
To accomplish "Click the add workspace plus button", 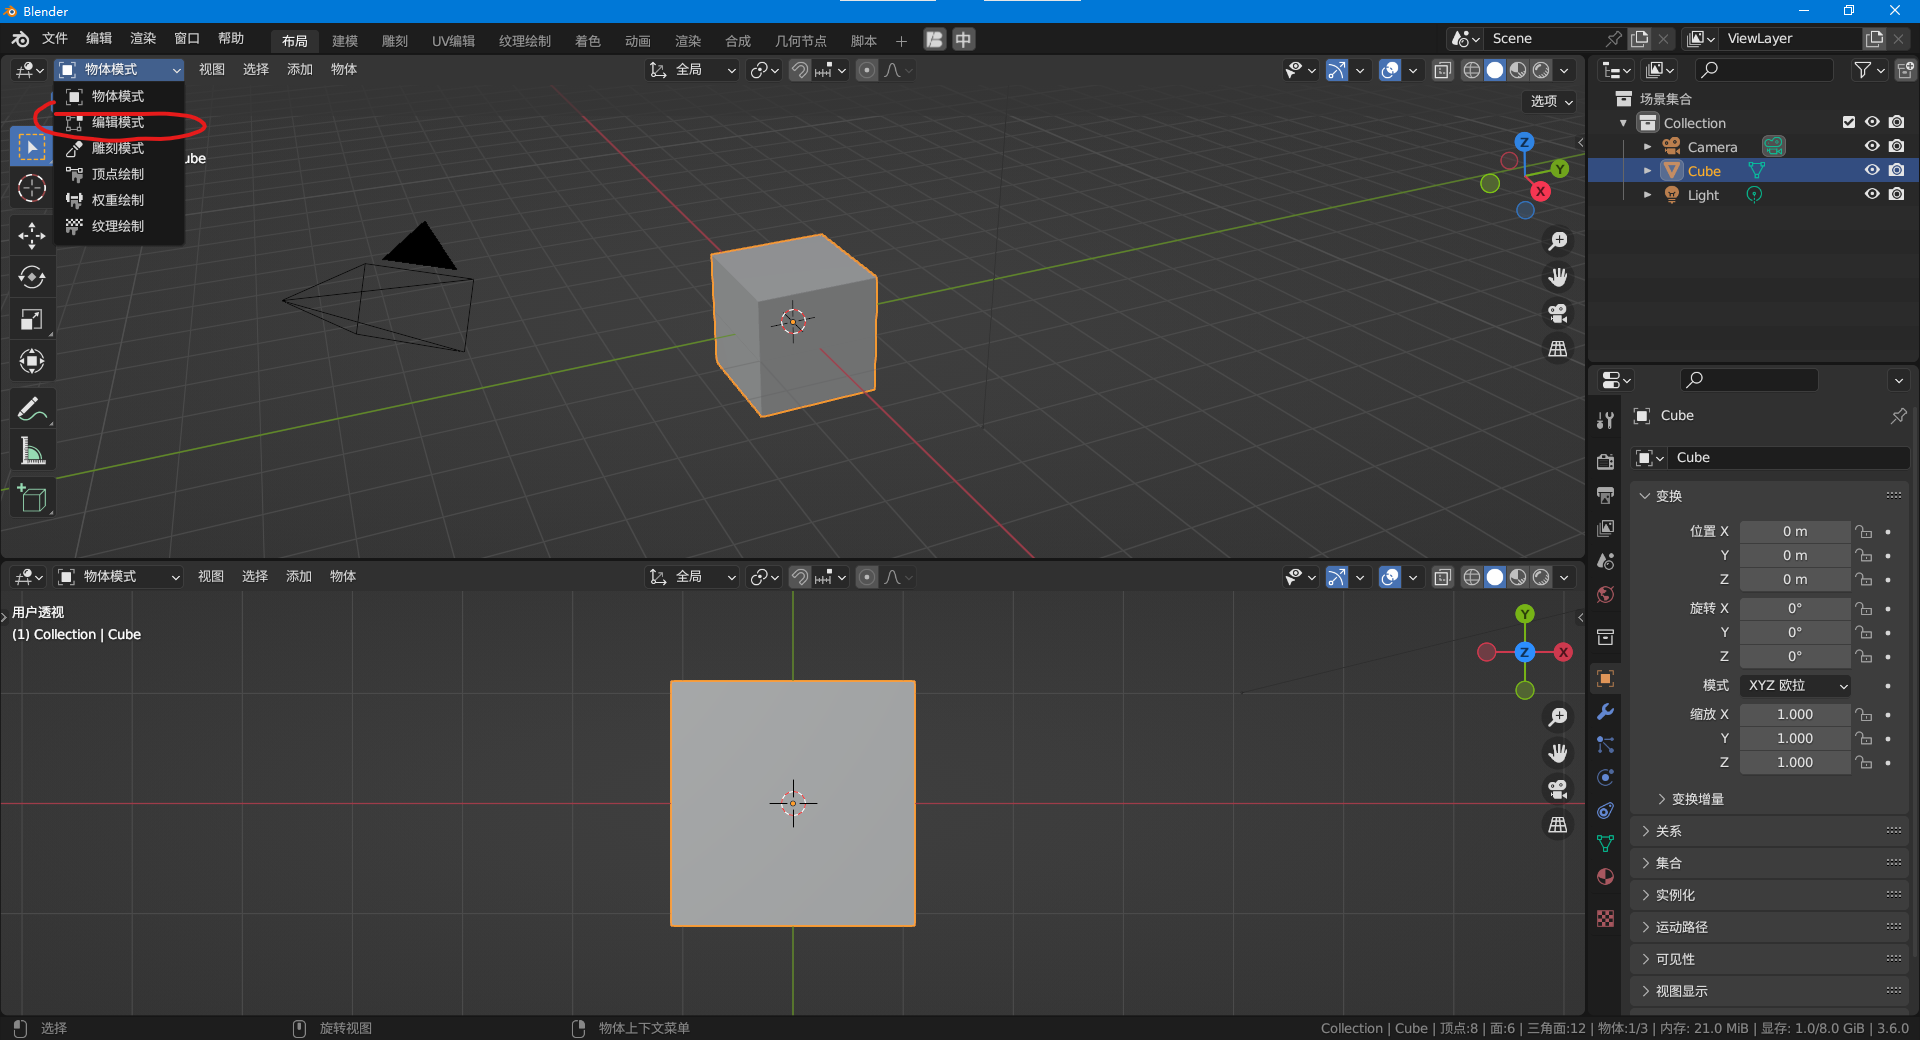I will (901, 41).
